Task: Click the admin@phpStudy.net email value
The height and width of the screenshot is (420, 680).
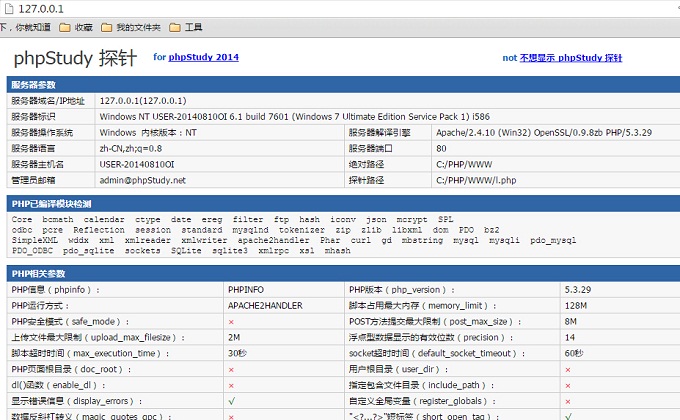Action: tap(143, 180)
